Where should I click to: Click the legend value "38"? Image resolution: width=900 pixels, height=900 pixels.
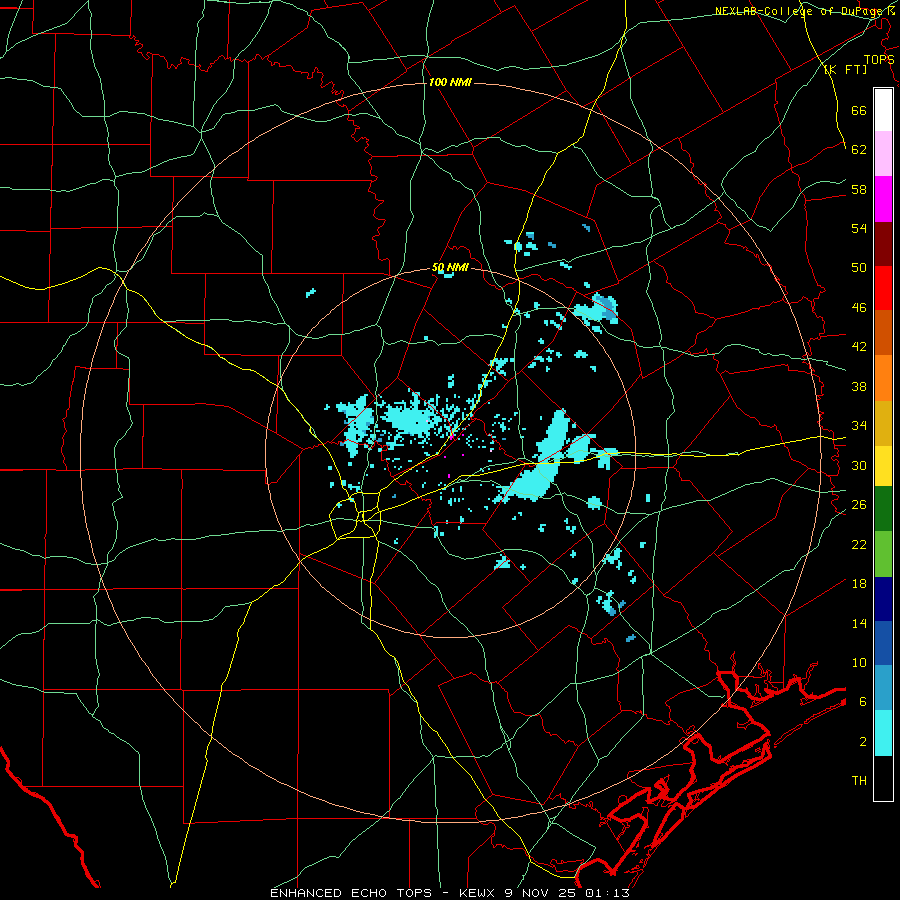point(859,386)
